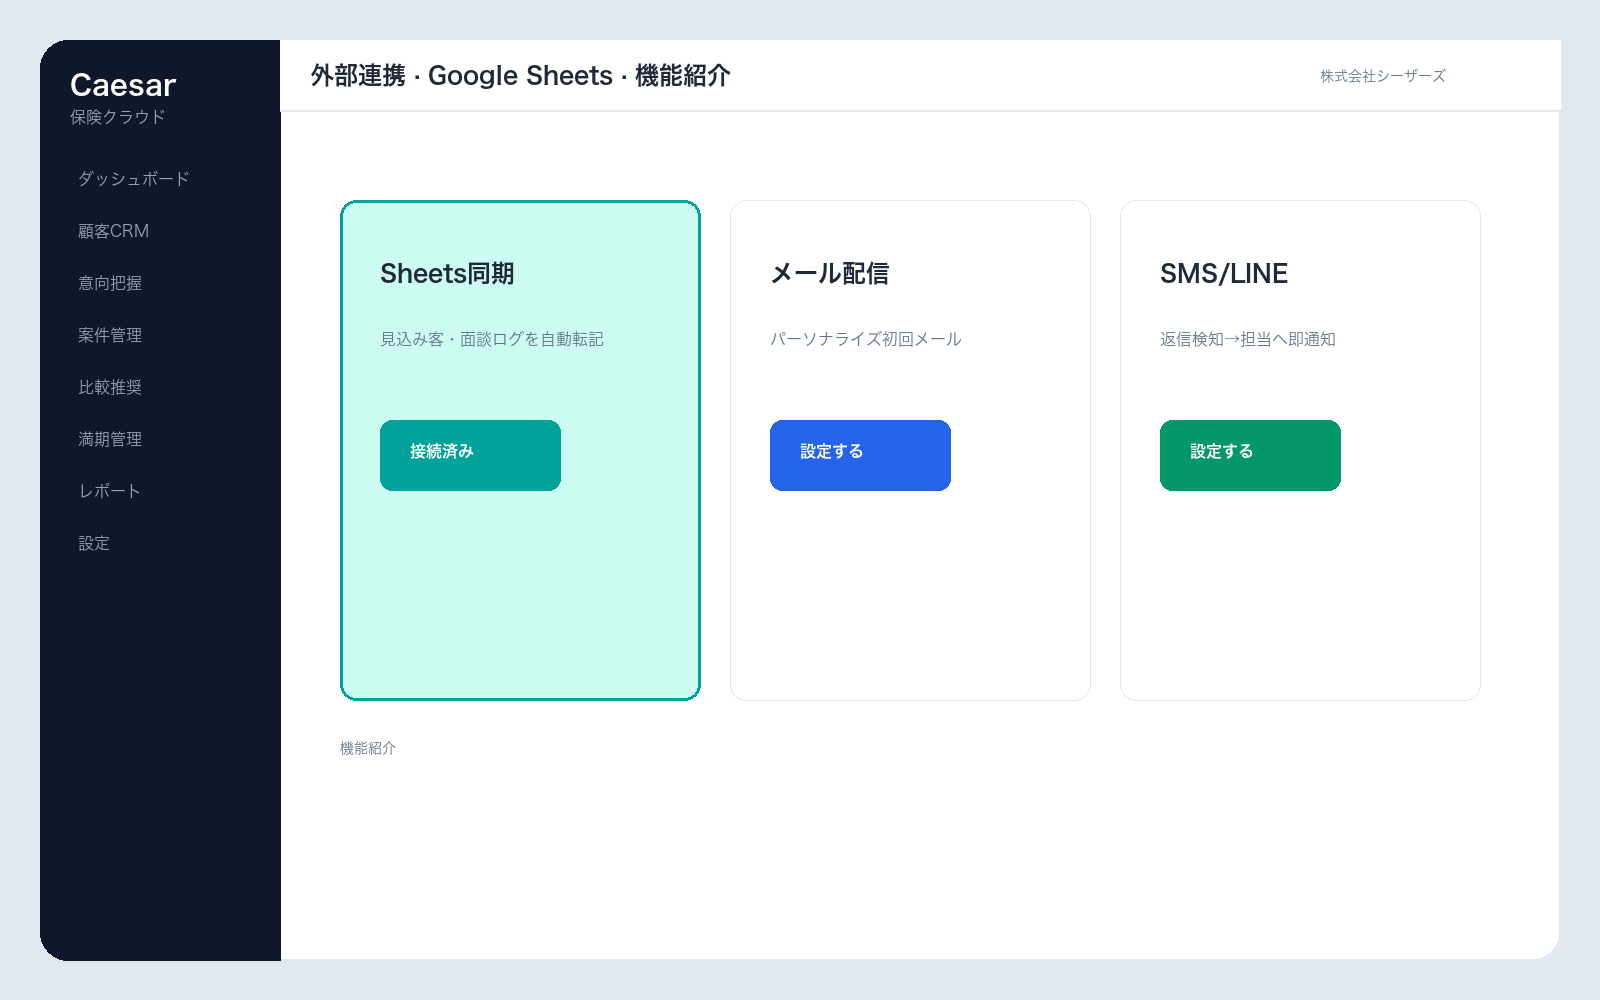Select the Sheets同期 card
The height and width of the screenshot is (1000, 1600).
coord(520,450)
